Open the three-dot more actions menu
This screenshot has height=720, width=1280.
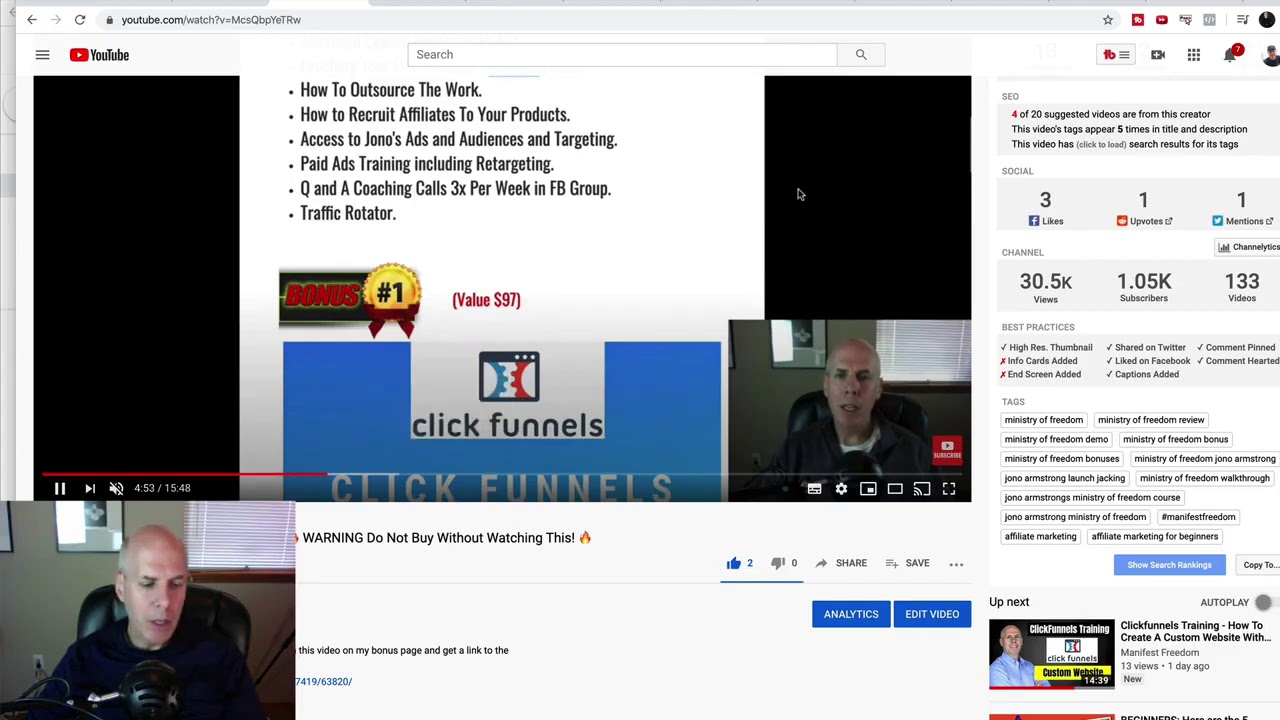point(956,564)
